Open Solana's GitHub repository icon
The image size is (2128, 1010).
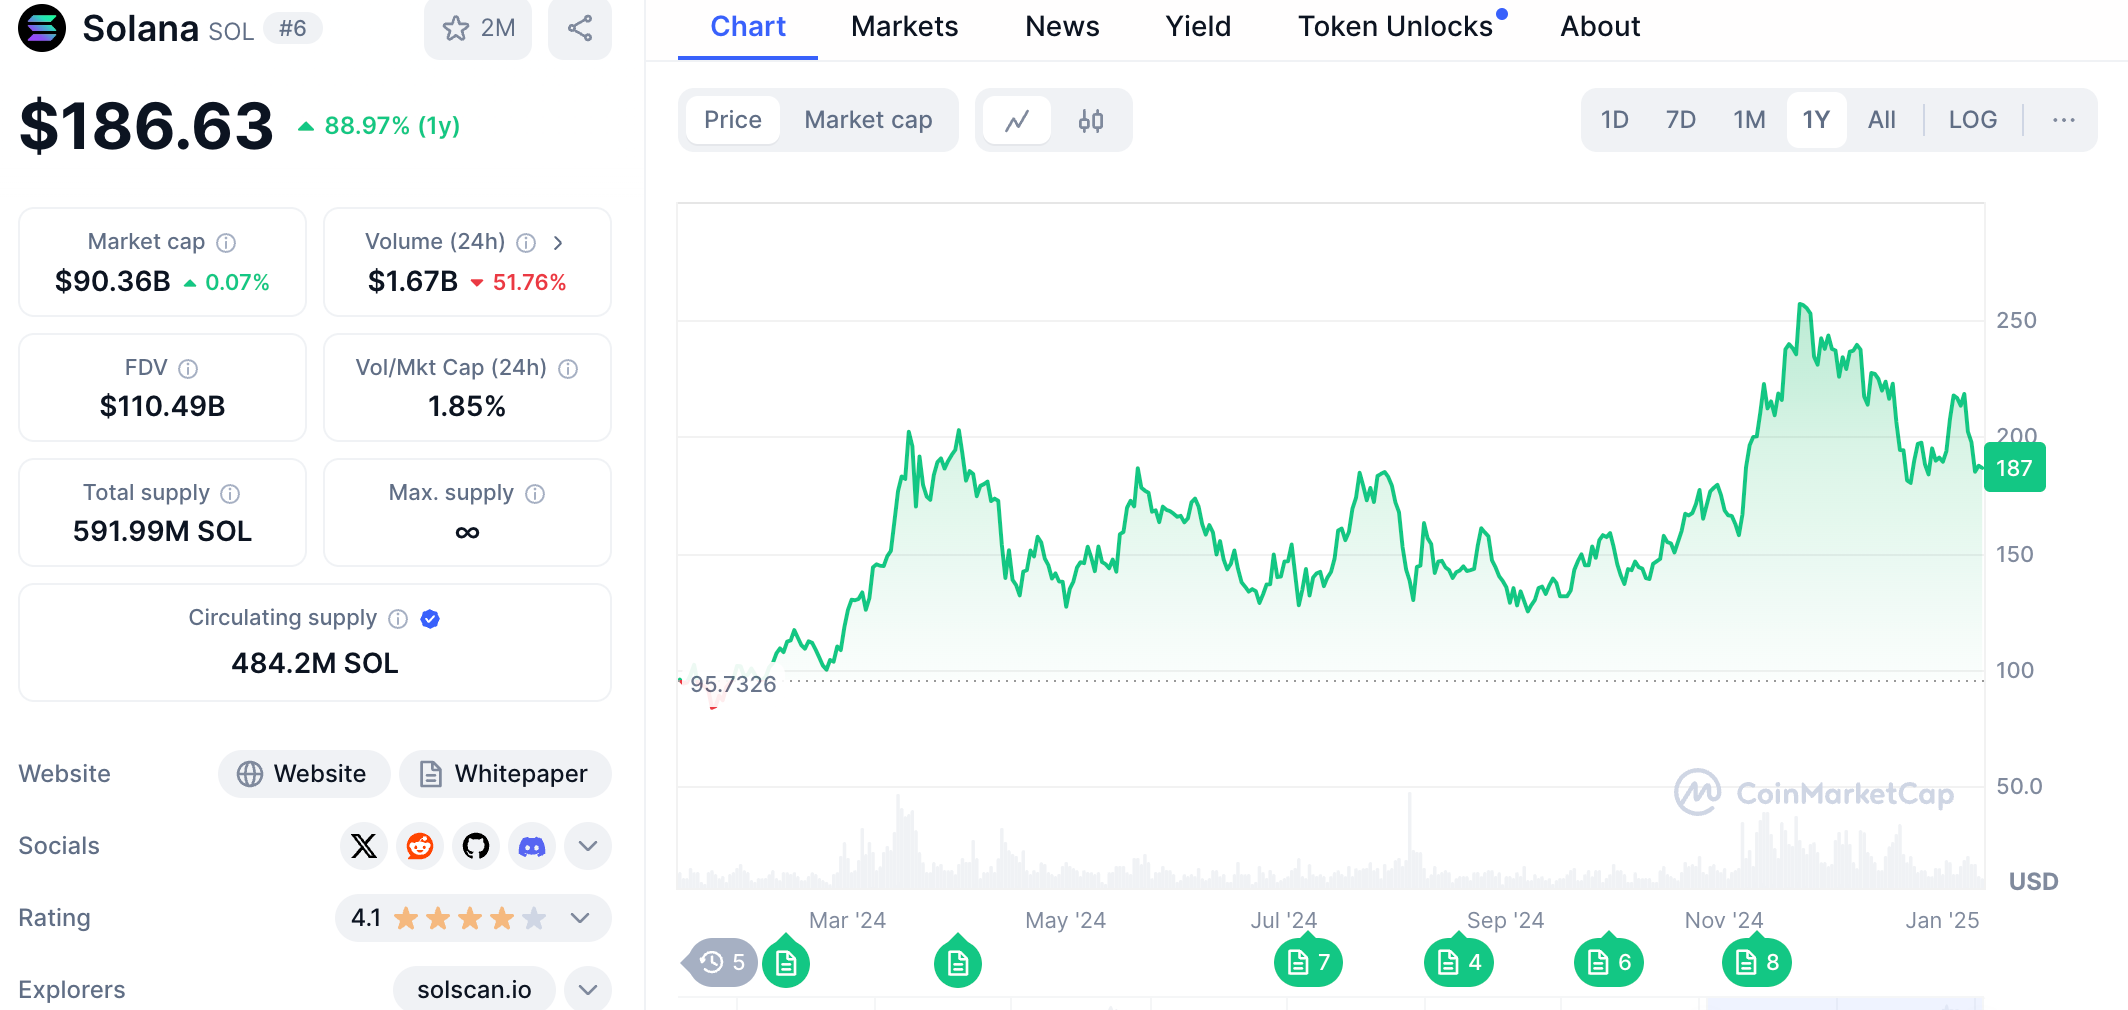(475, 845)
